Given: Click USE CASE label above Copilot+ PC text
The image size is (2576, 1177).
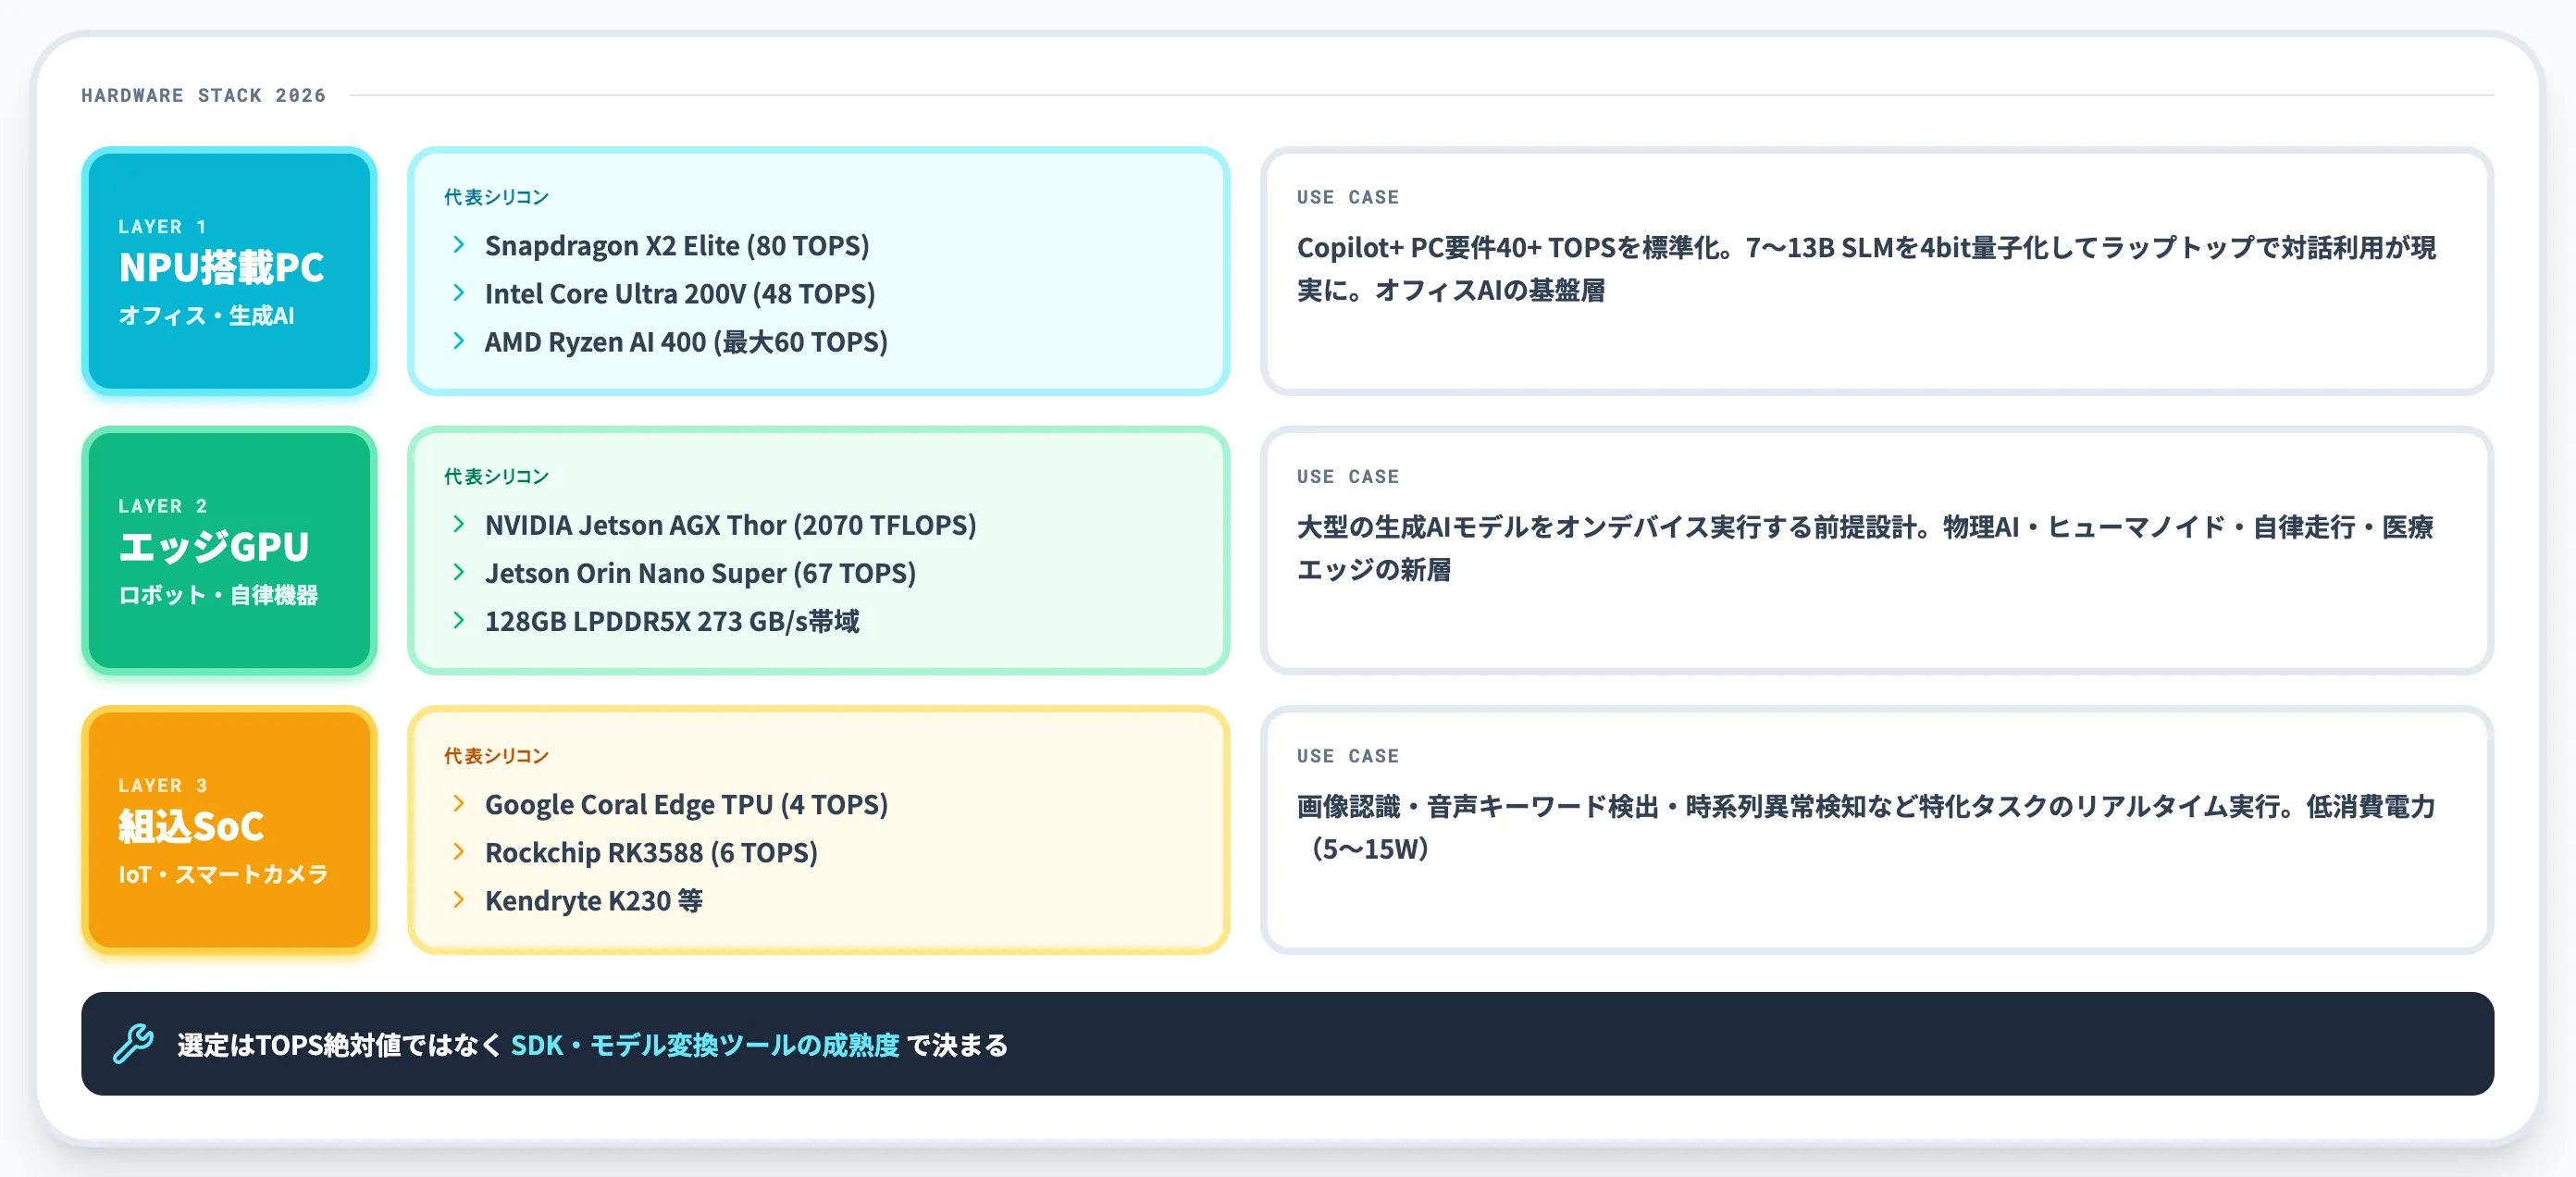Looking at the screenshot, I should coord(1348,197).
